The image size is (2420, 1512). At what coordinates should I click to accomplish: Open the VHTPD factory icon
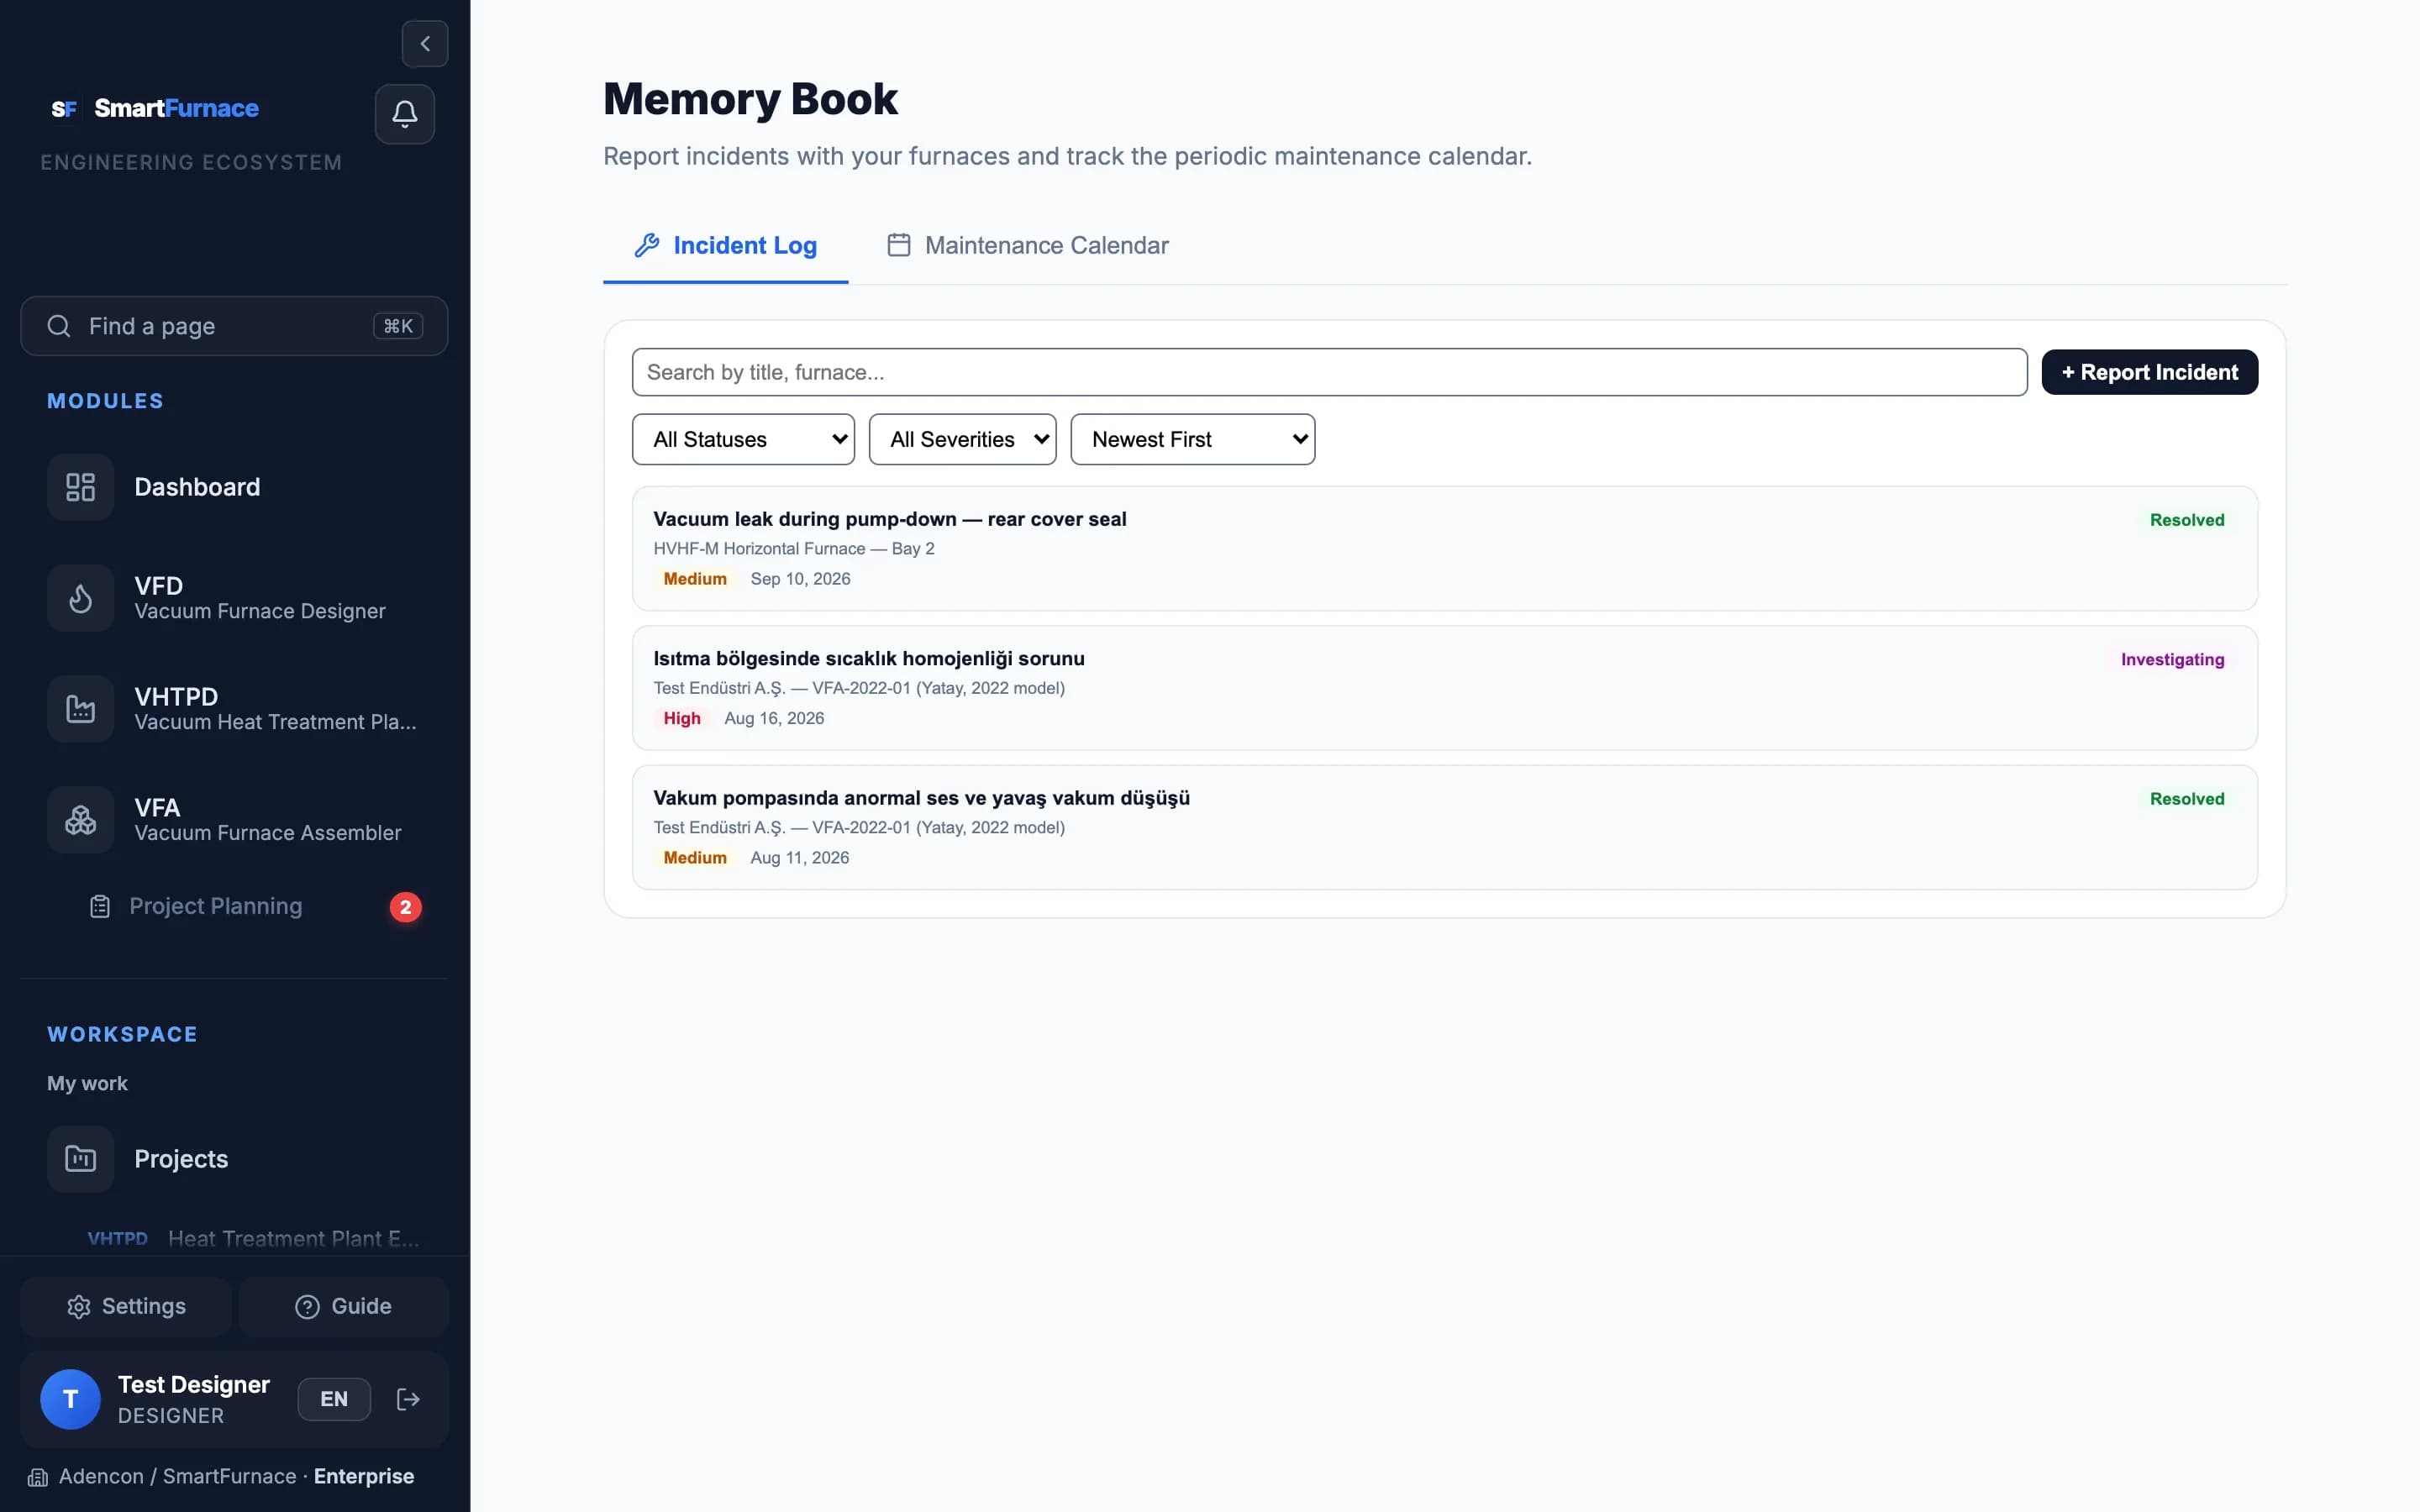(80, 709)
